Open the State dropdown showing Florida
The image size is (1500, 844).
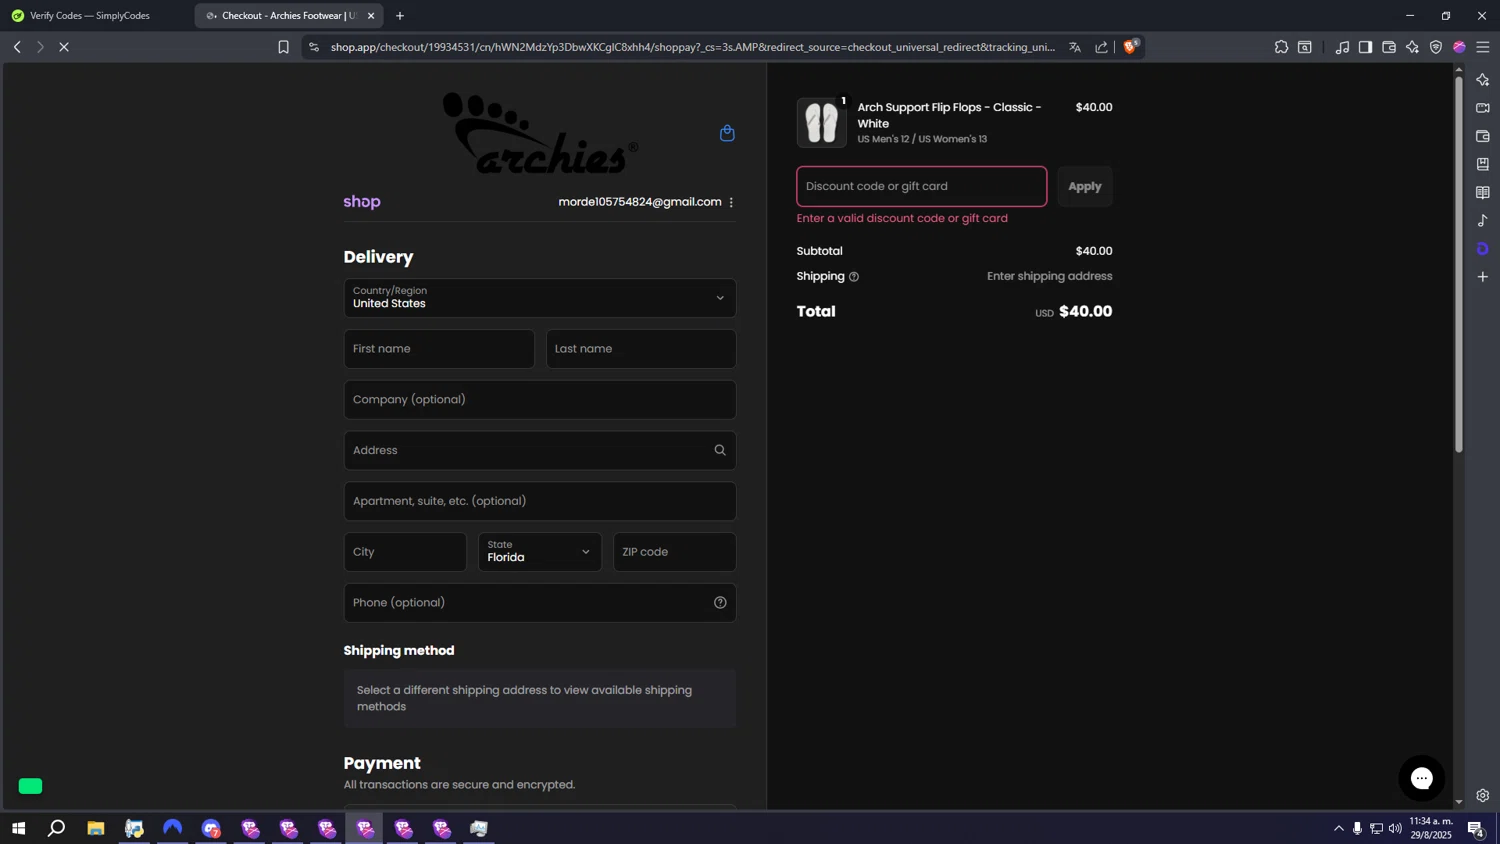tap(540, 552)
